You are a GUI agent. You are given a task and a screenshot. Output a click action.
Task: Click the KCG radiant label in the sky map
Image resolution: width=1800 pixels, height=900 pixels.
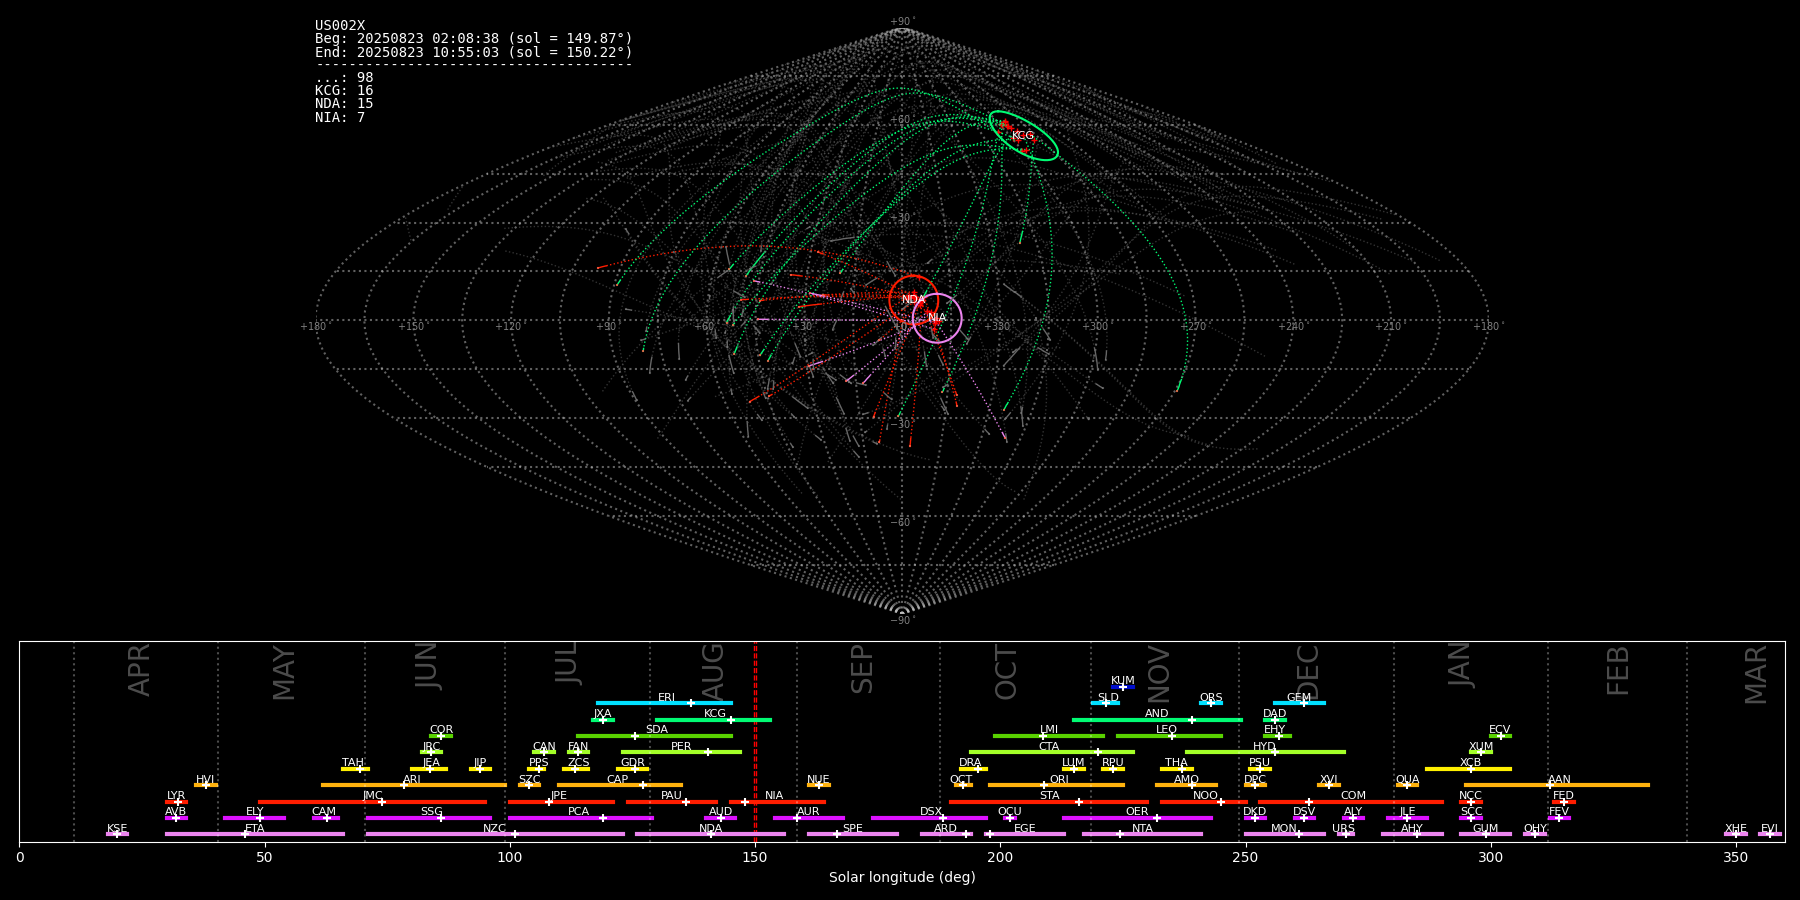(1022, 136)
